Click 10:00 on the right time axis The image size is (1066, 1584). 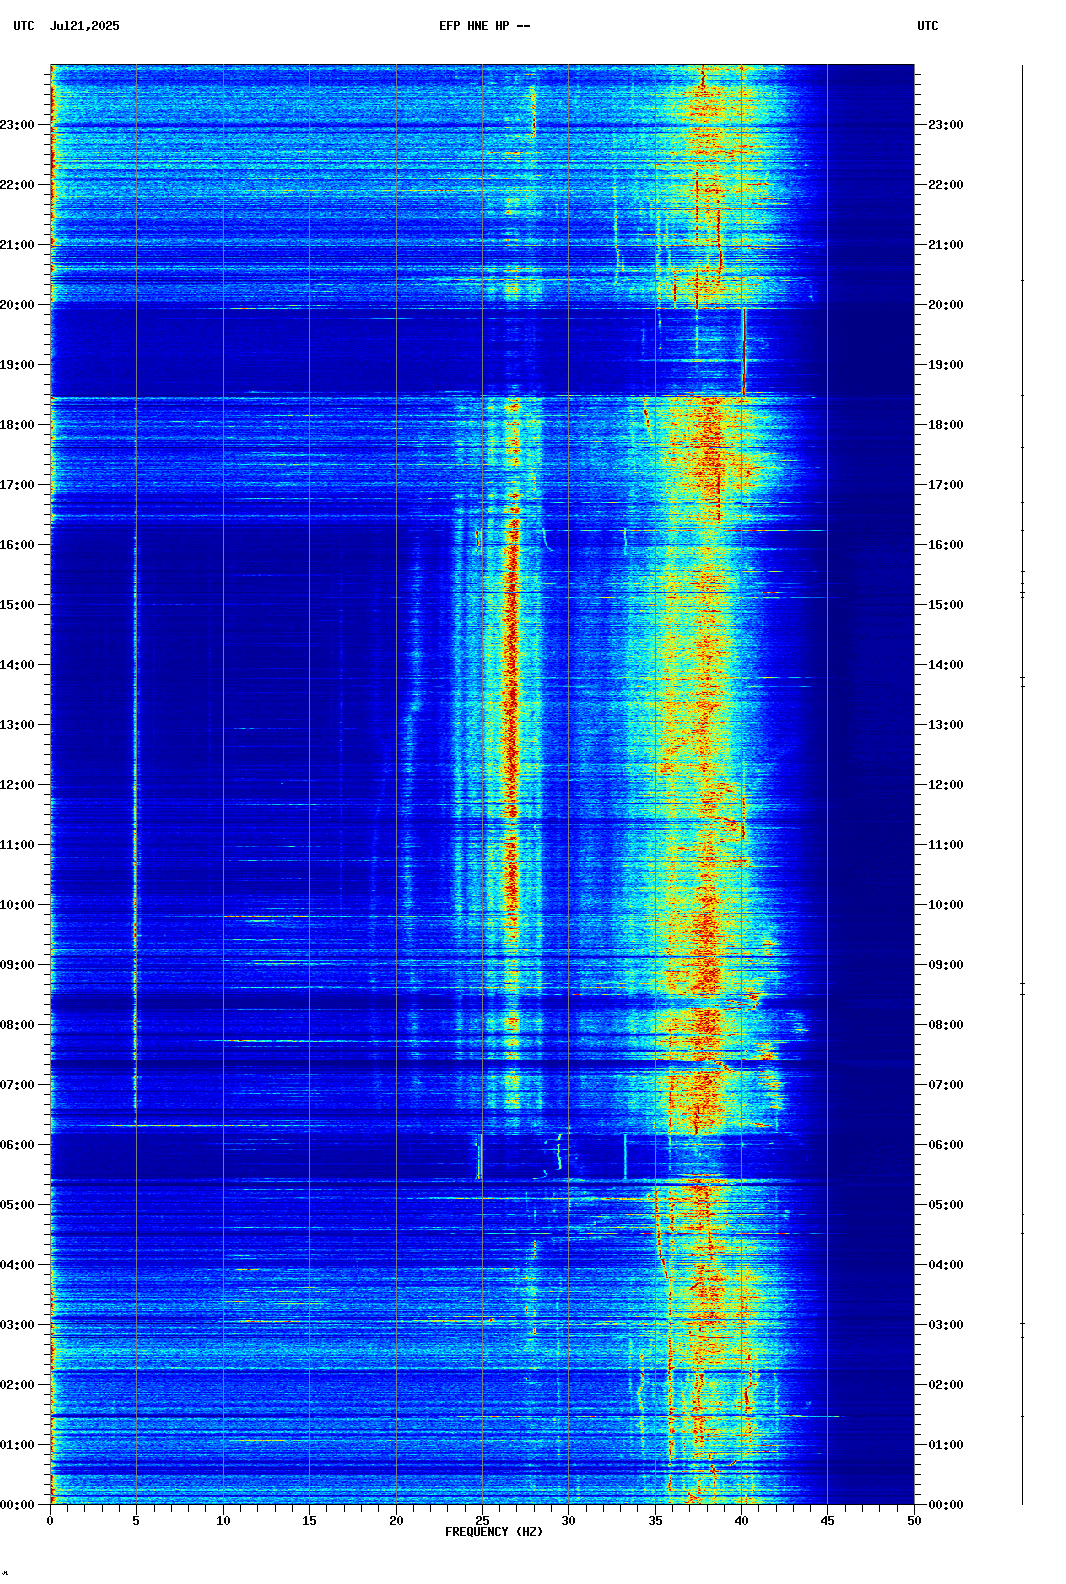946,905
